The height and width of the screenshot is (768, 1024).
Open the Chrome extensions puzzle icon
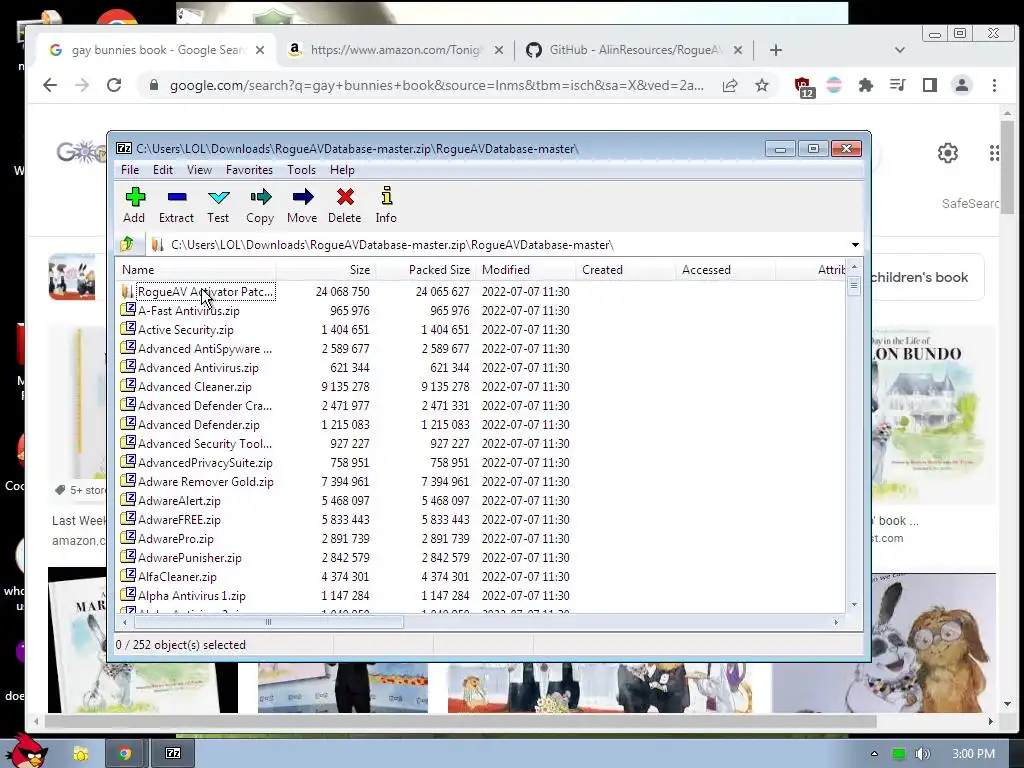(x=865, y=86)
